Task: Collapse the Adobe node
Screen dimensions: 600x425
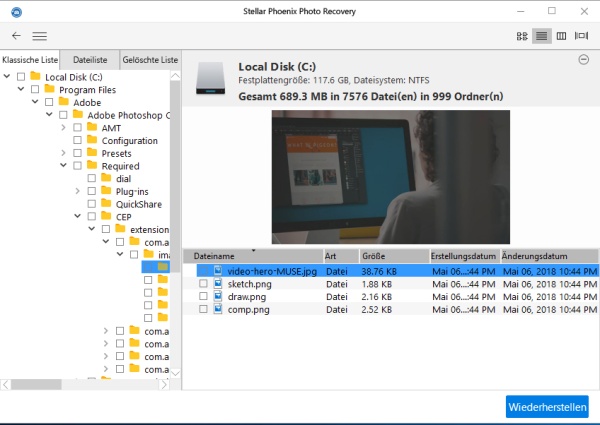Action: click(x=35, y=102)
